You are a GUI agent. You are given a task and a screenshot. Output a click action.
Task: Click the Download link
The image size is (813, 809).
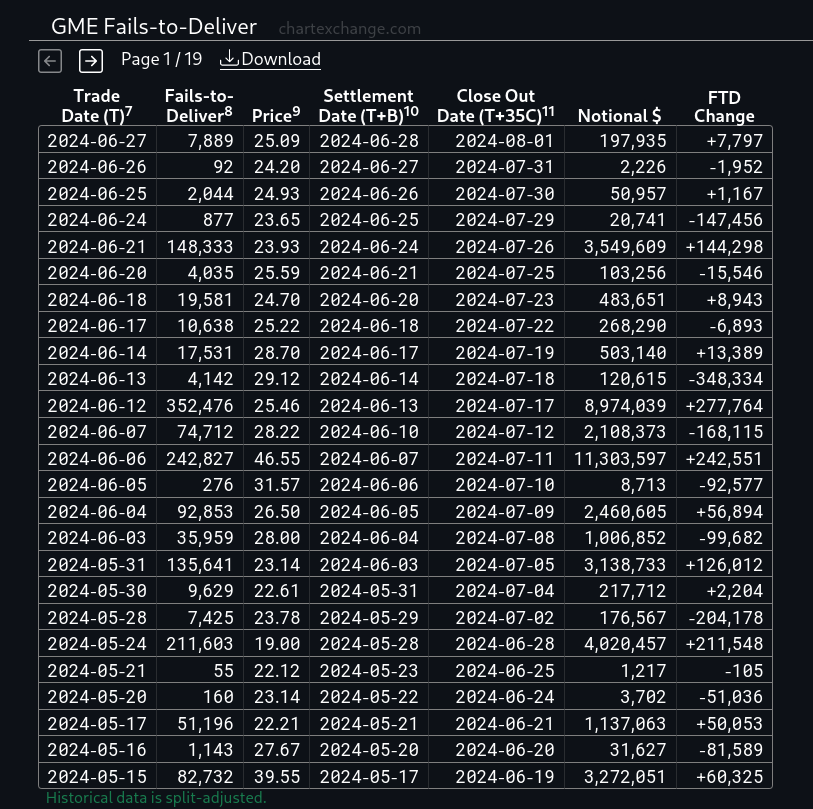coord(270,59)
